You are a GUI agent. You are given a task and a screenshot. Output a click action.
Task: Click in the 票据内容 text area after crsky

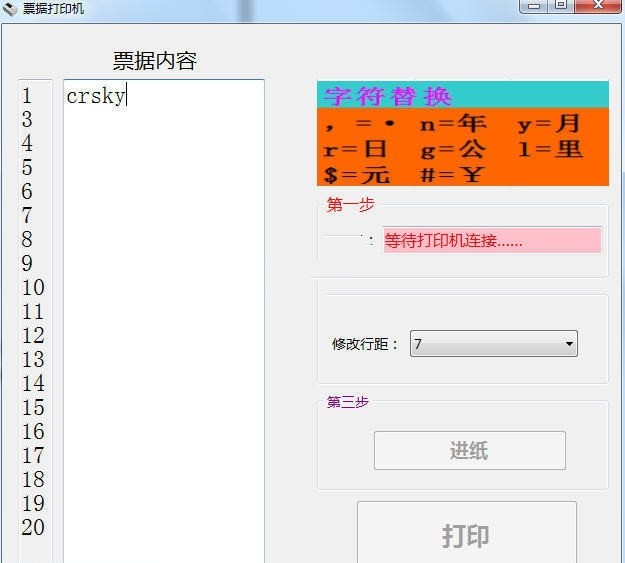(163, 319)
